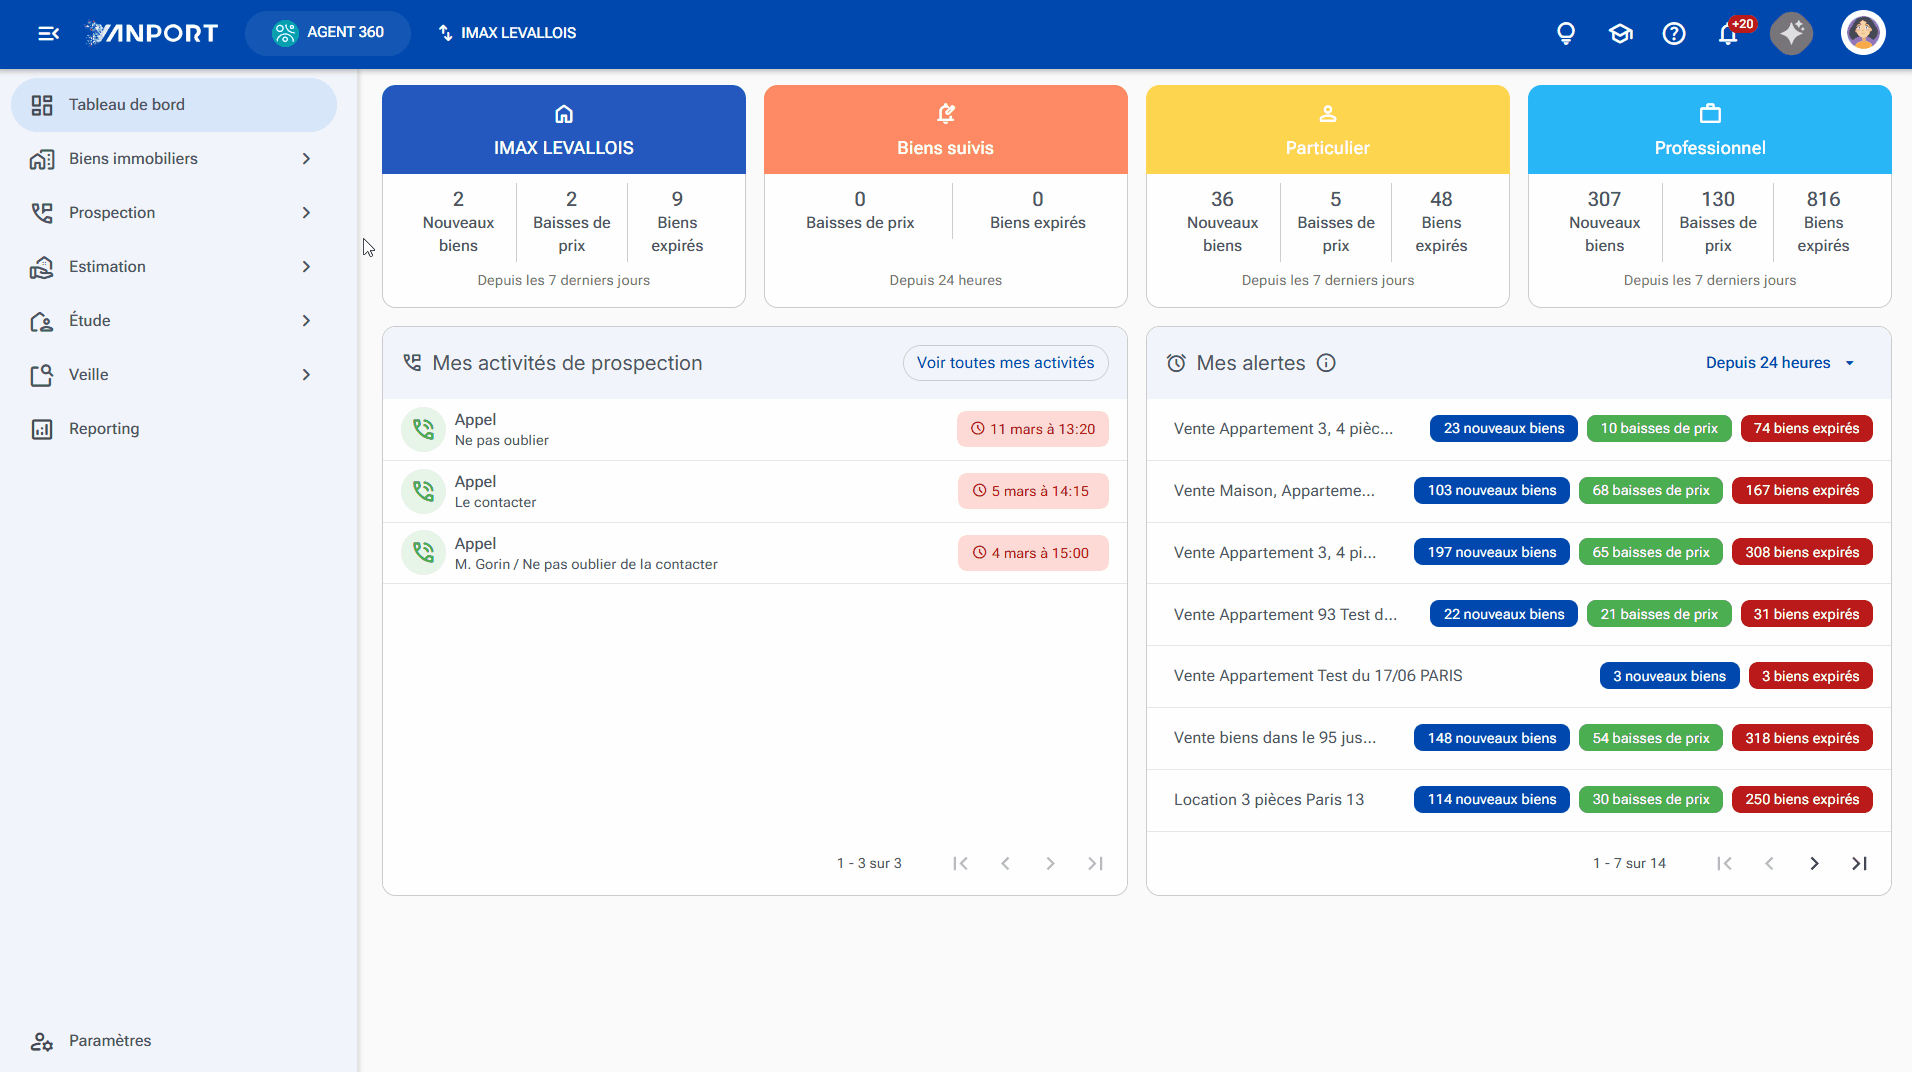Open the Depuis 24 heures dropdown

(1780, 363)
